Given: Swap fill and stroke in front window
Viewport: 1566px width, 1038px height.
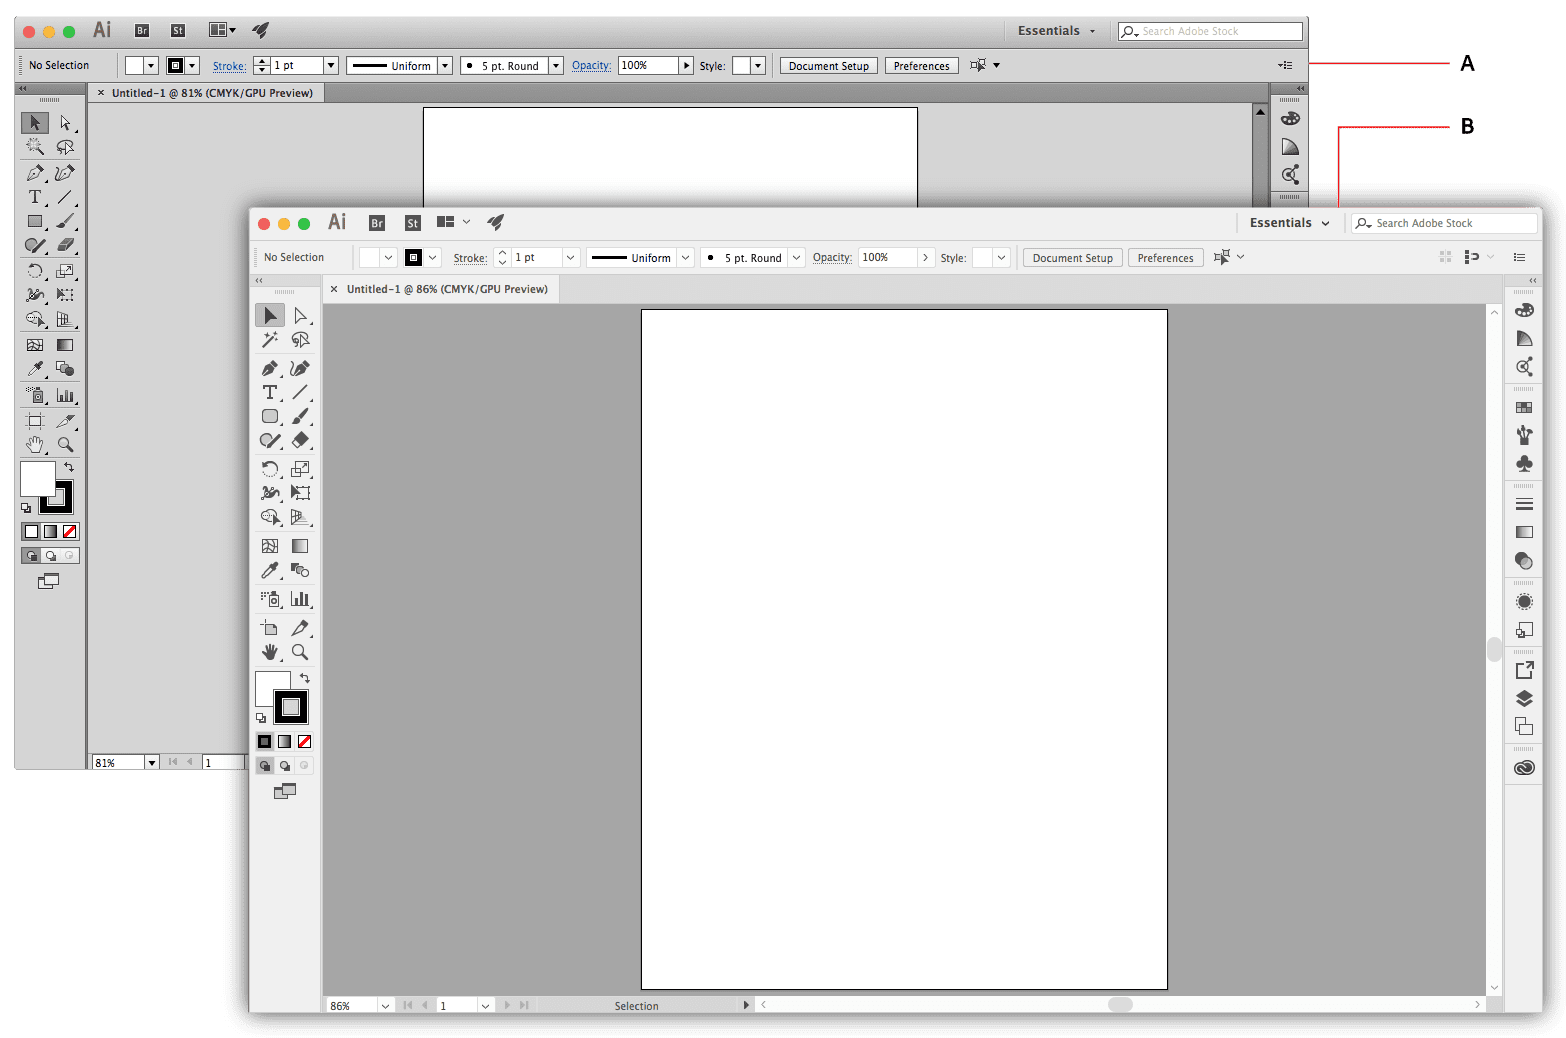Looking at the screenshot, I should pos(305,678).
